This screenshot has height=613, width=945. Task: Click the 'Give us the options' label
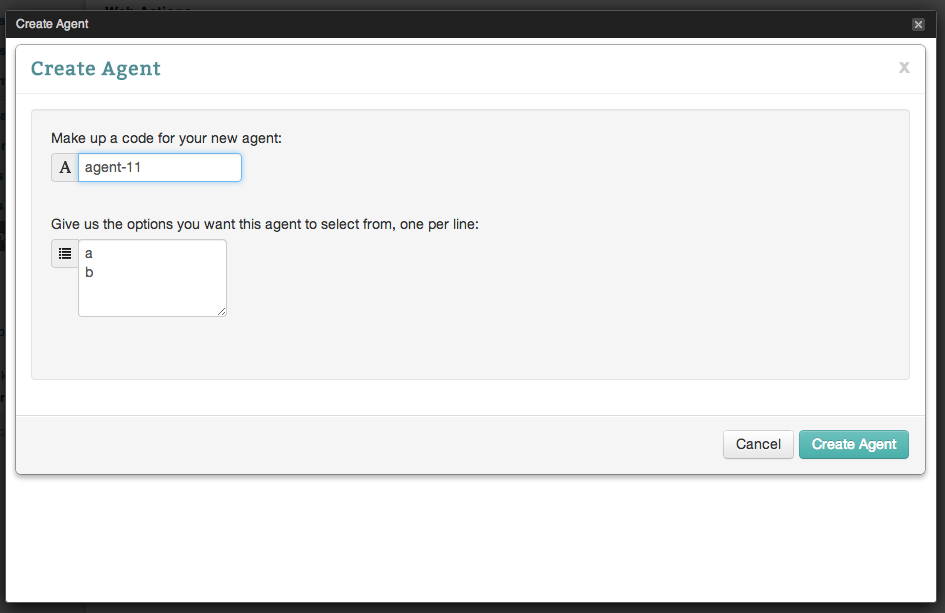point(265,224)
